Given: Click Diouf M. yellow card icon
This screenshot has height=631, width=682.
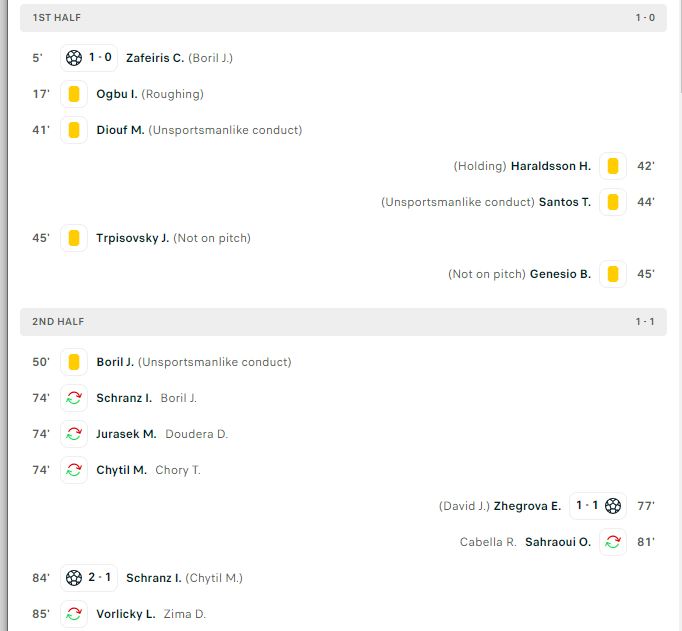Looking at the screenshot, I should [74, 130].
